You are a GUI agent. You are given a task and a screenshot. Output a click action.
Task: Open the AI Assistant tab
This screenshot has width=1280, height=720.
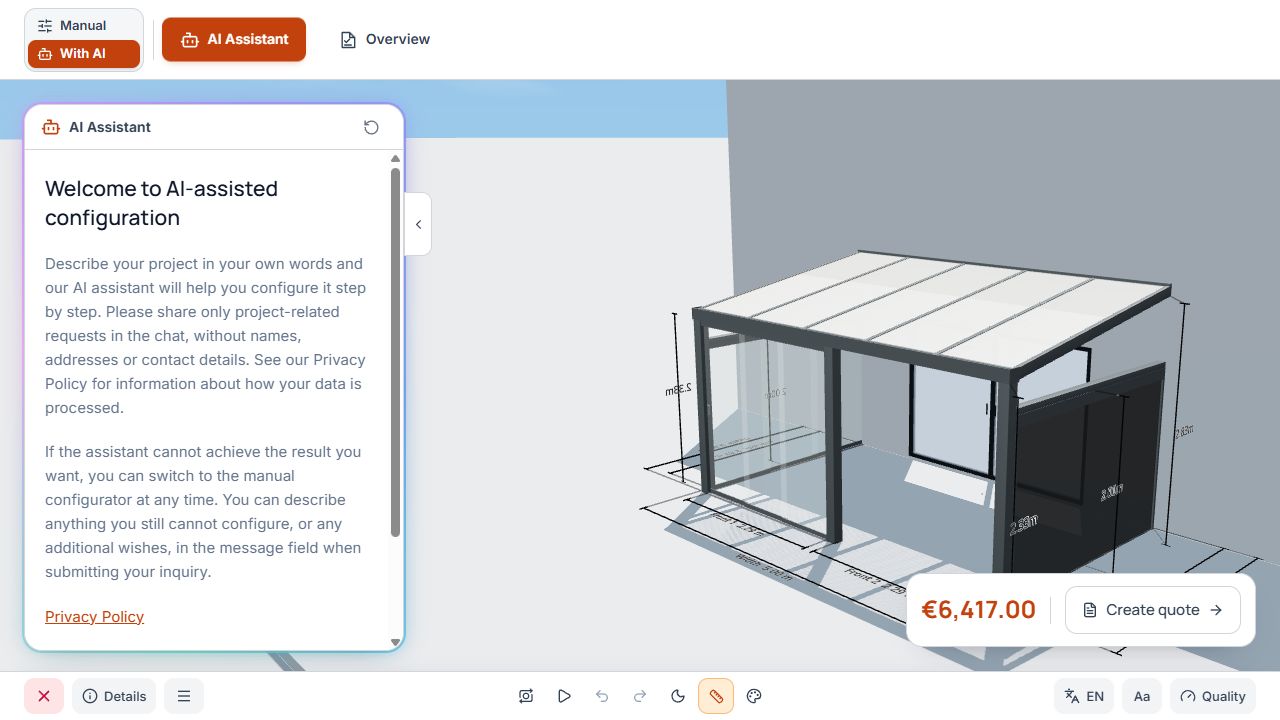[x=234, y=40]
